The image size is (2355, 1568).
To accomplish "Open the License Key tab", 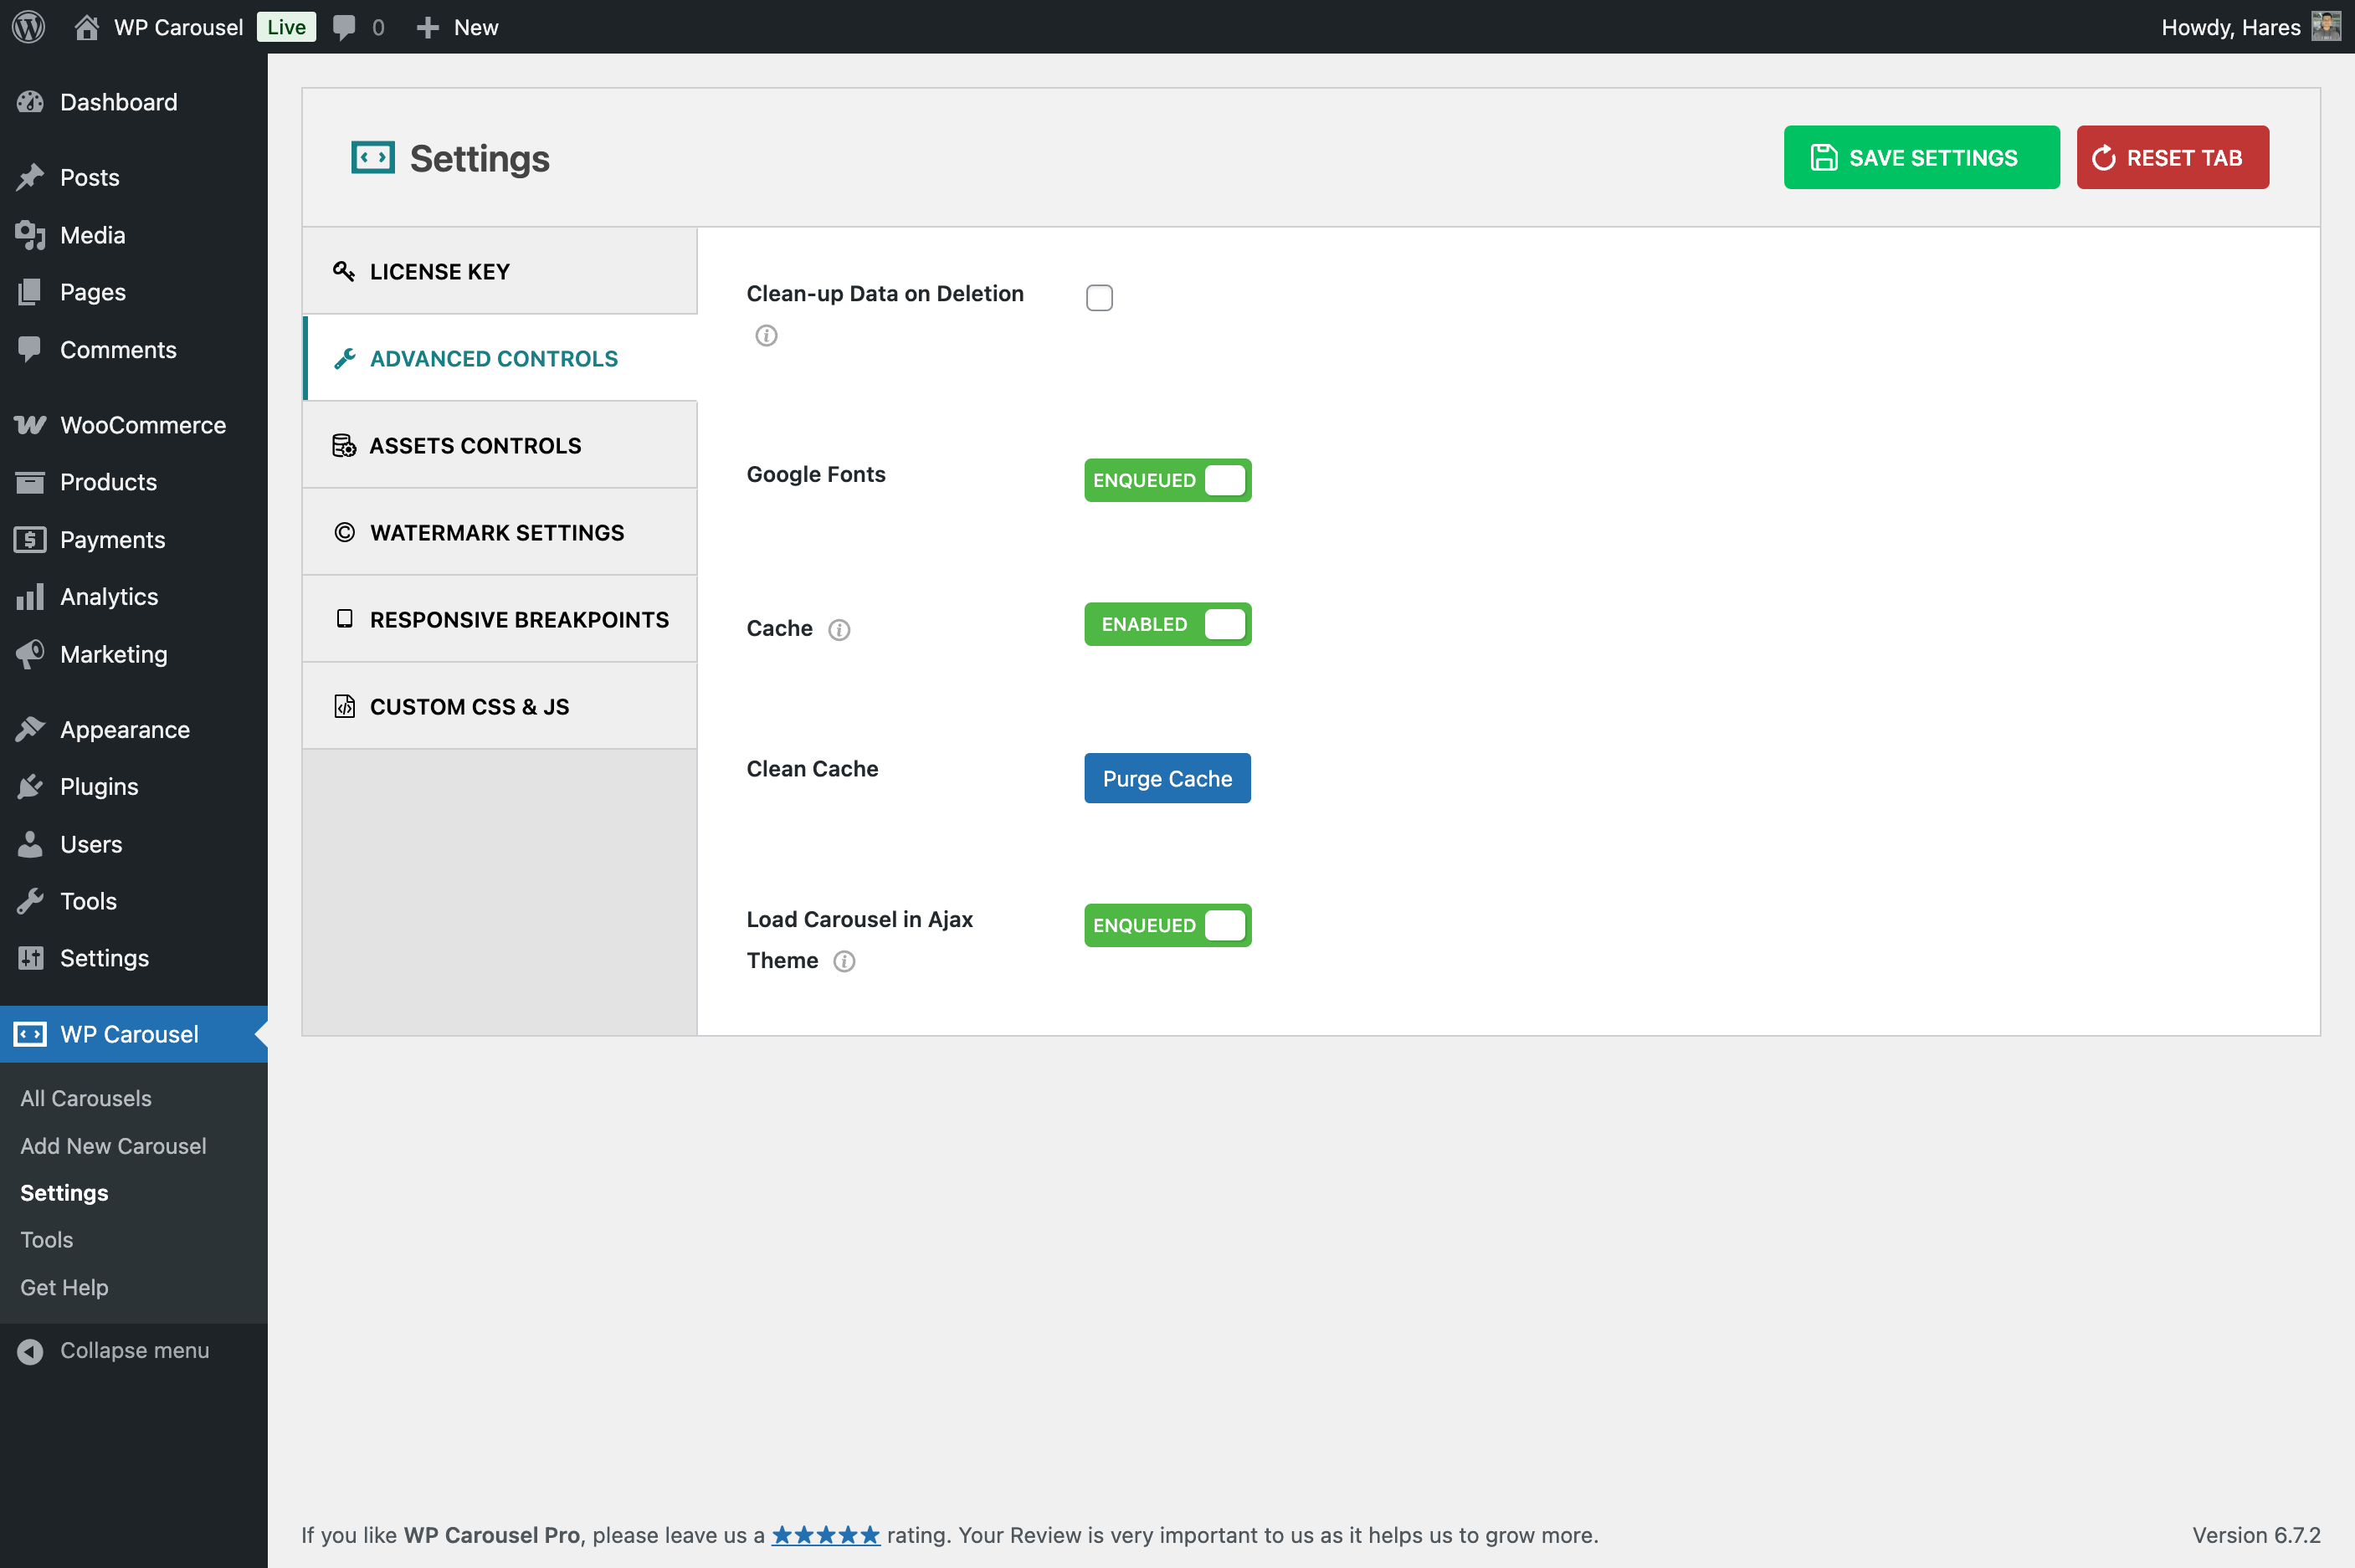I will (500, 271).
